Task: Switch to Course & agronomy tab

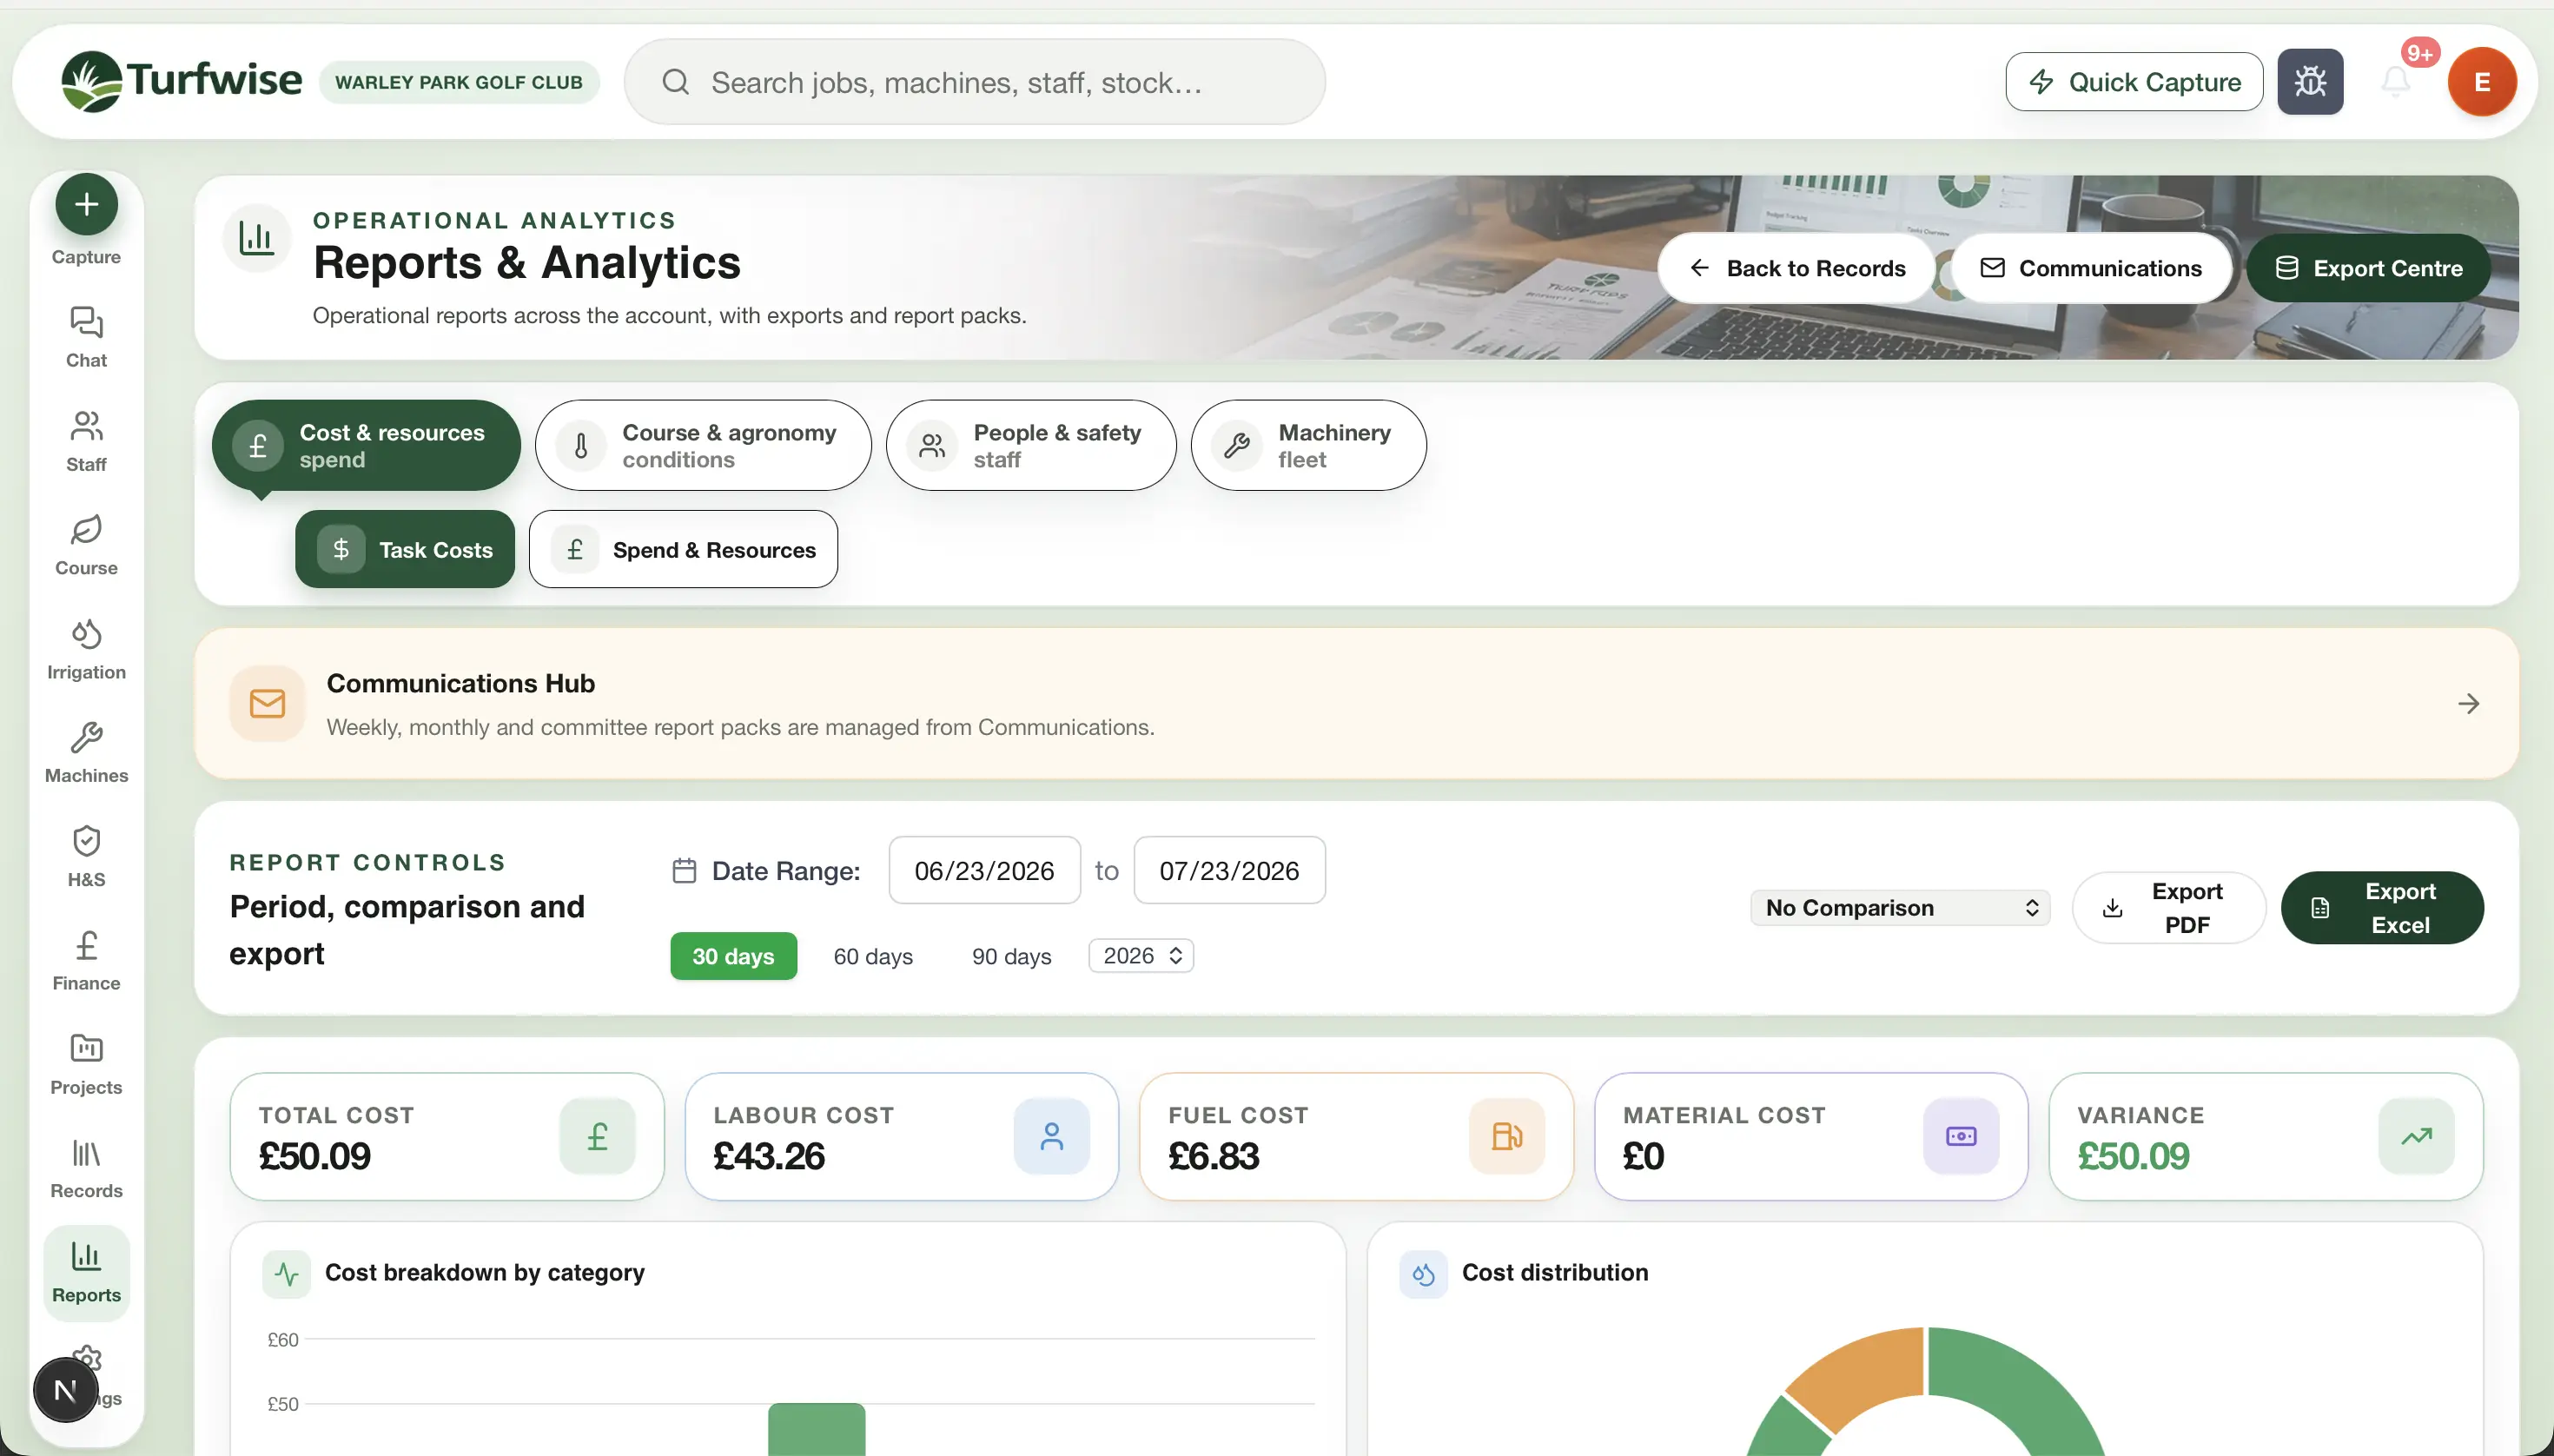Action: click(x=703, y=445)
